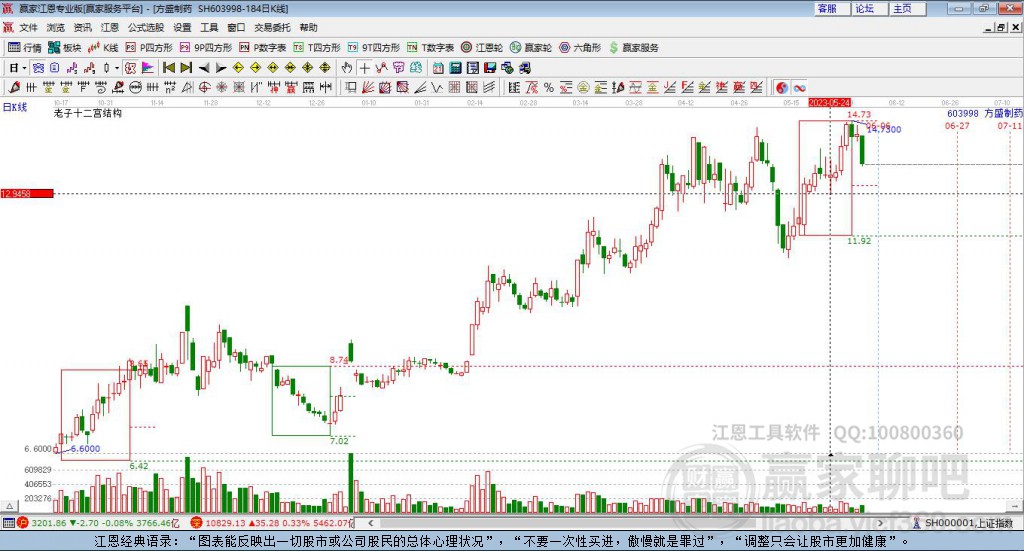
Task: Click the floppy disk save icon
Action: pos(490,68)
